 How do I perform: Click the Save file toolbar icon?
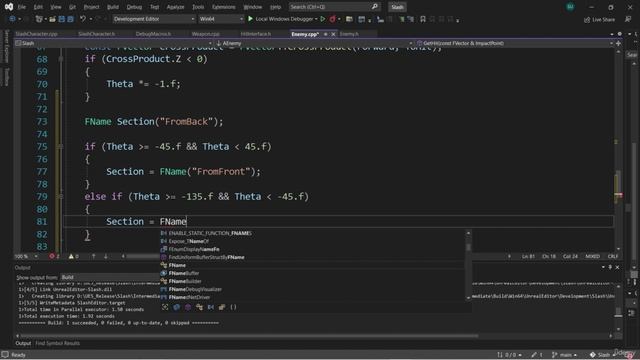(62, 19)
